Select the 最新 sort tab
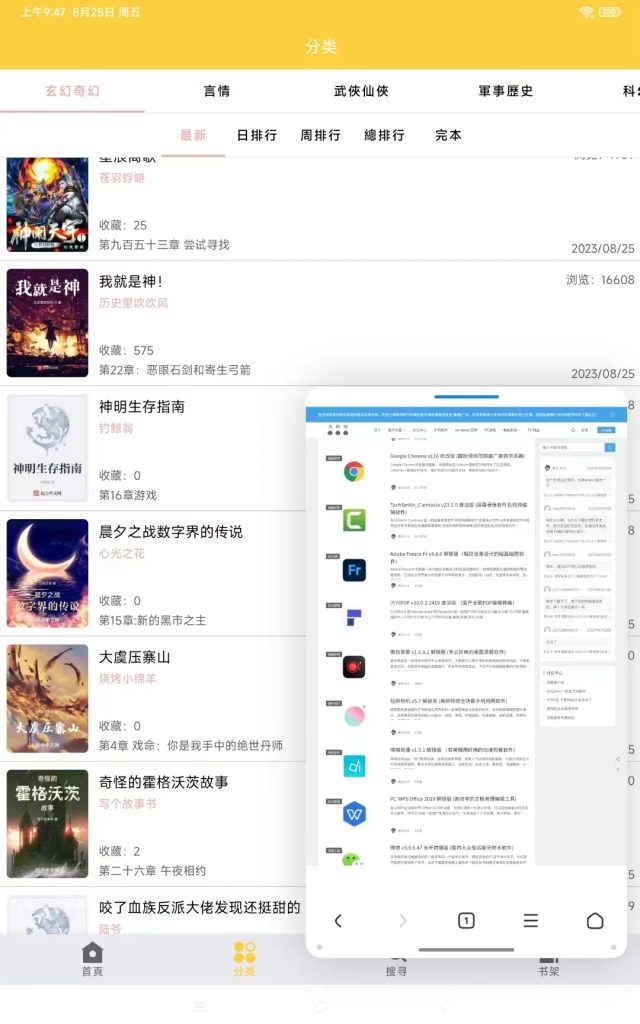Image resolution: width=640 pixels, height=1024 pixels. (x=193, y=135)
